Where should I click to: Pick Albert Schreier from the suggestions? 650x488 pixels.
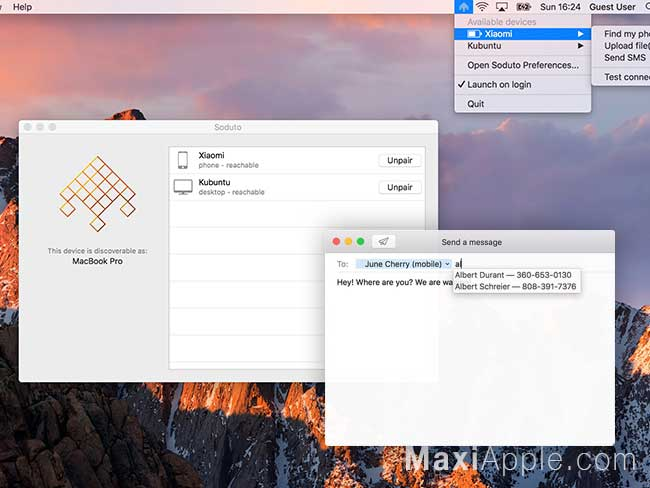pyautogui.click(x=515, y=286)
